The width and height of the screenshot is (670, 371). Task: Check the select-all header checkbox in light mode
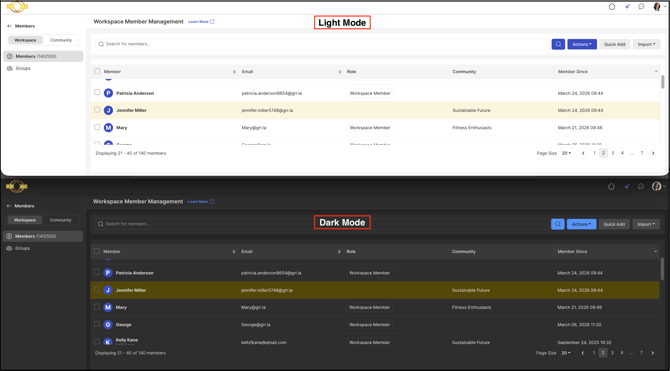(97, 71)
